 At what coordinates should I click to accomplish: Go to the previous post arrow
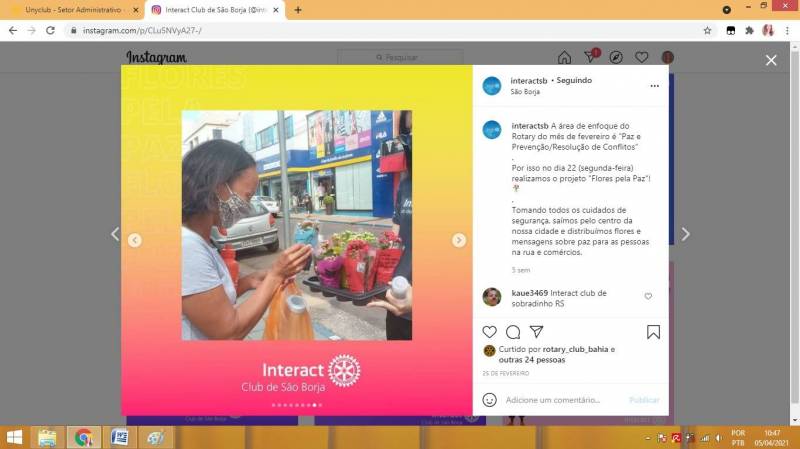pyautogui.click(x=114, y=234)
